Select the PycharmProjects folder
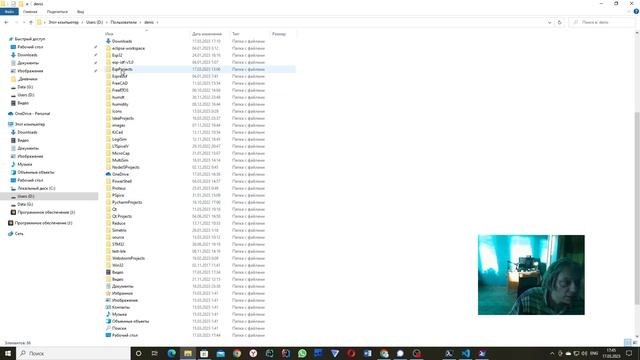 (x=127, y=202)
